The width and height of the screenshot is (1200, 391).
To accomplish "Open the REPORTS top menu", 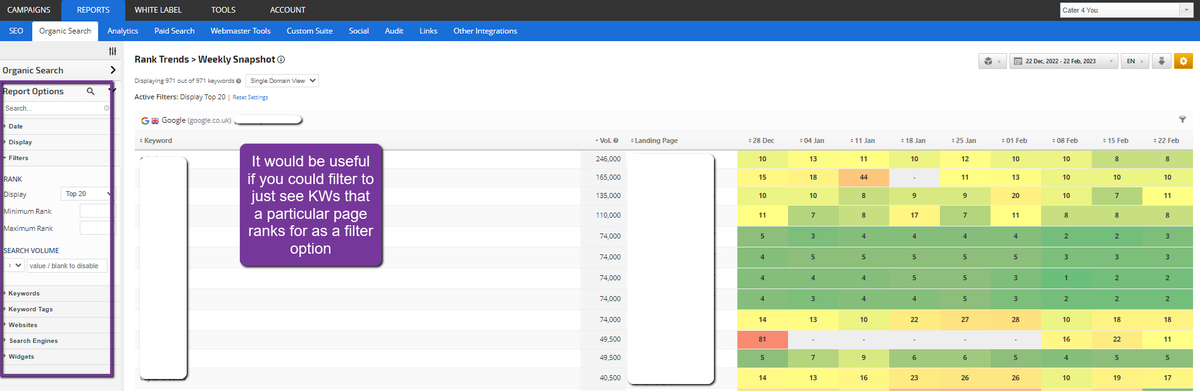I will [x=92, y=10].
